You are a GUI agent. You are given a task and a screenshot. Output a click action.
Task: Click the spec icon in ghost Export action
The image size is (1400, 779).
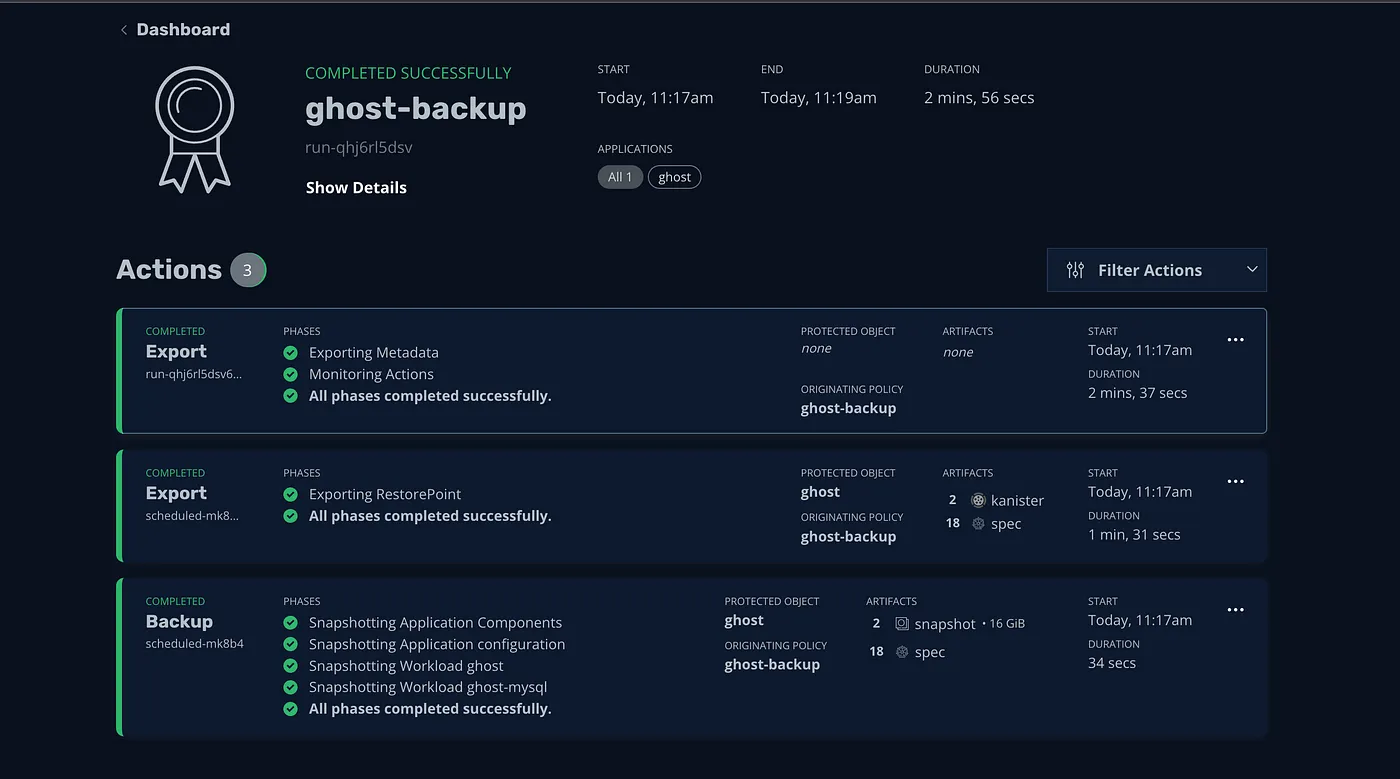point(978,524)
